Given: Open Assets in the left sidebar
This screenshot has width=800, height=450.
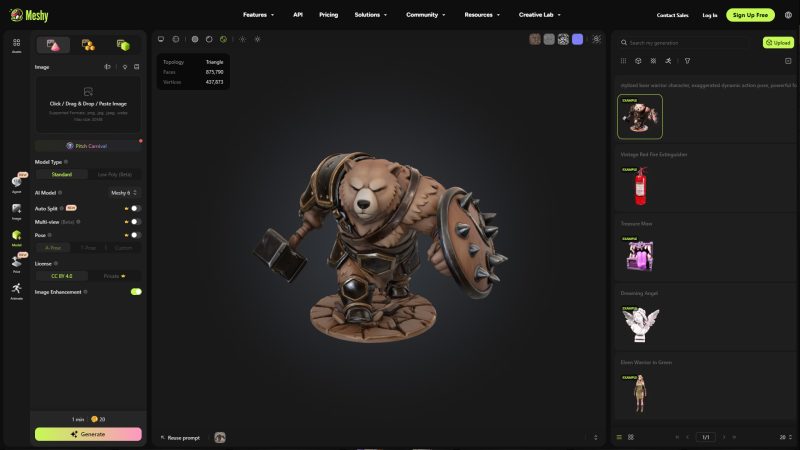Looking at the screenshot, I should click(16, 45).
